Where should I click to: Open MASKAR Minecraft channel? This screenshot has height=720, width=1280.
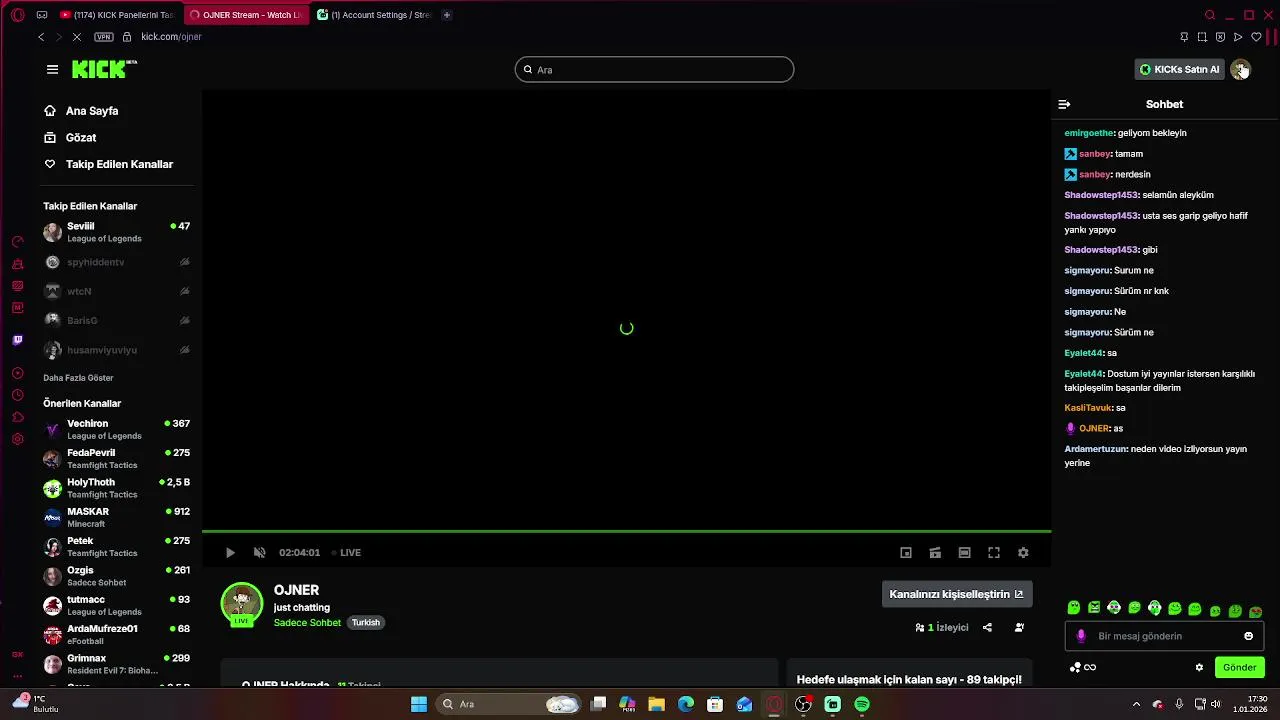click(x=117, y=517)
